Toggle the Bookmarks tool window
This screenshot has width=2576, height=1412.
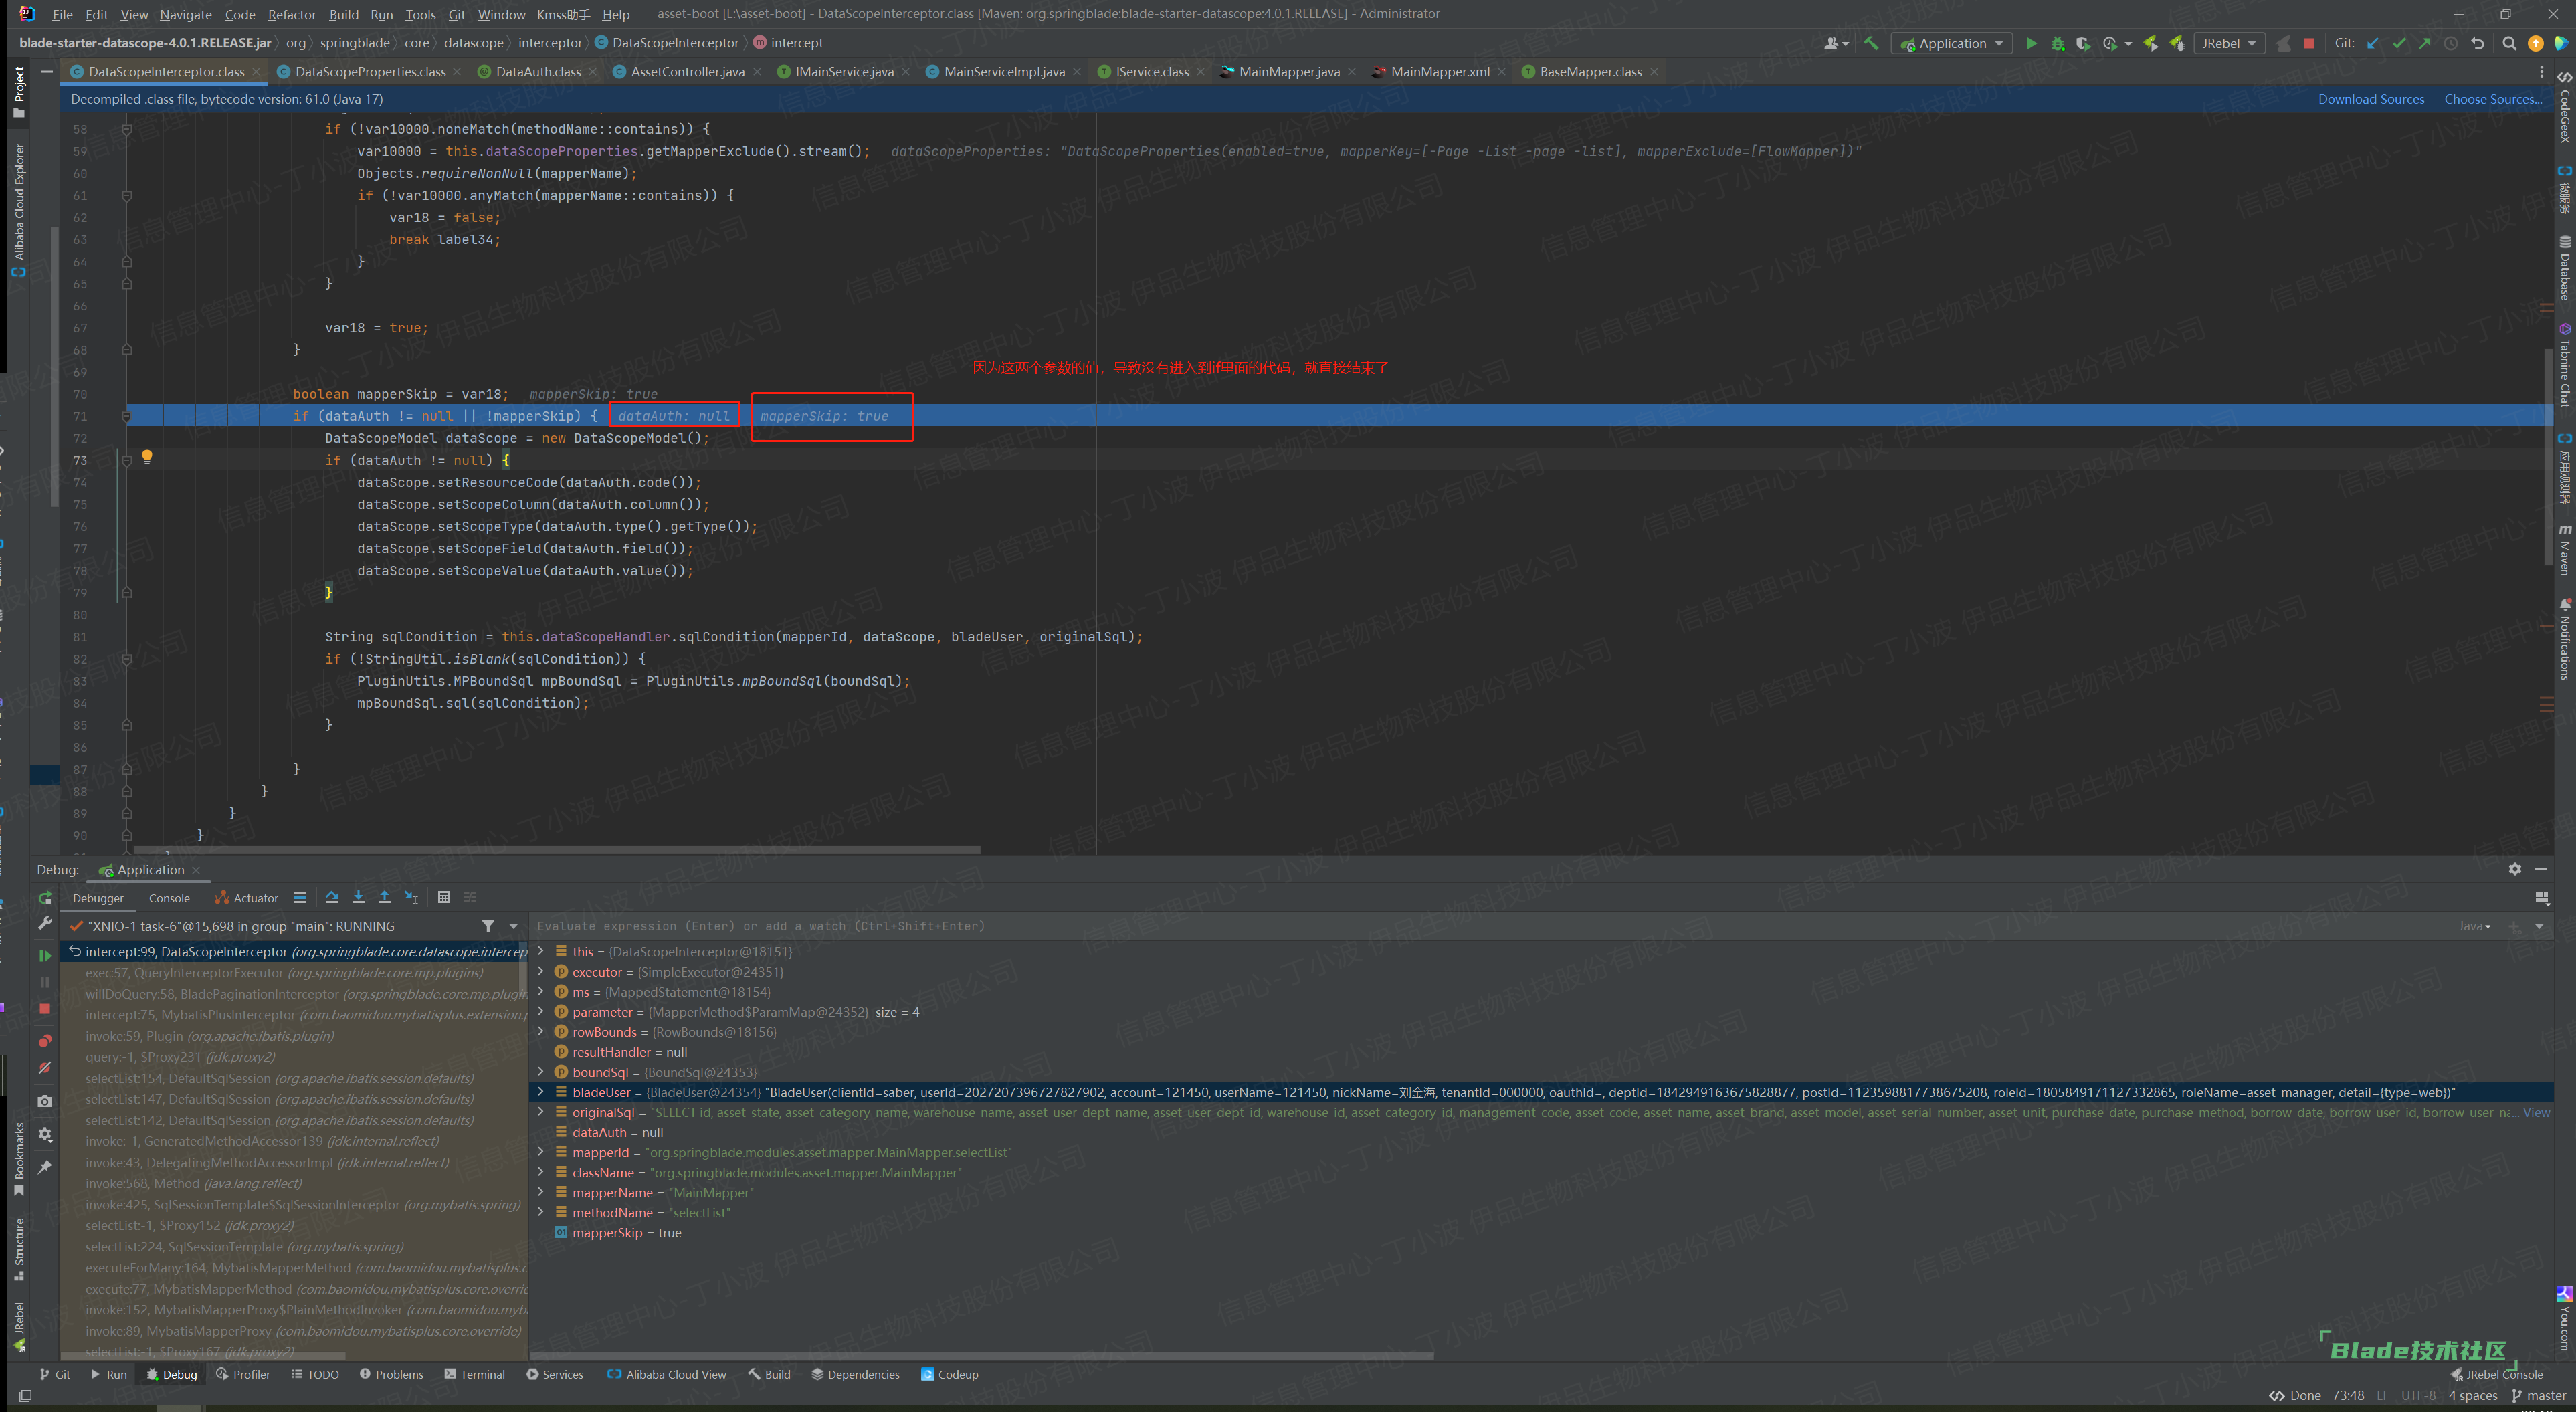pos(19,1159)
